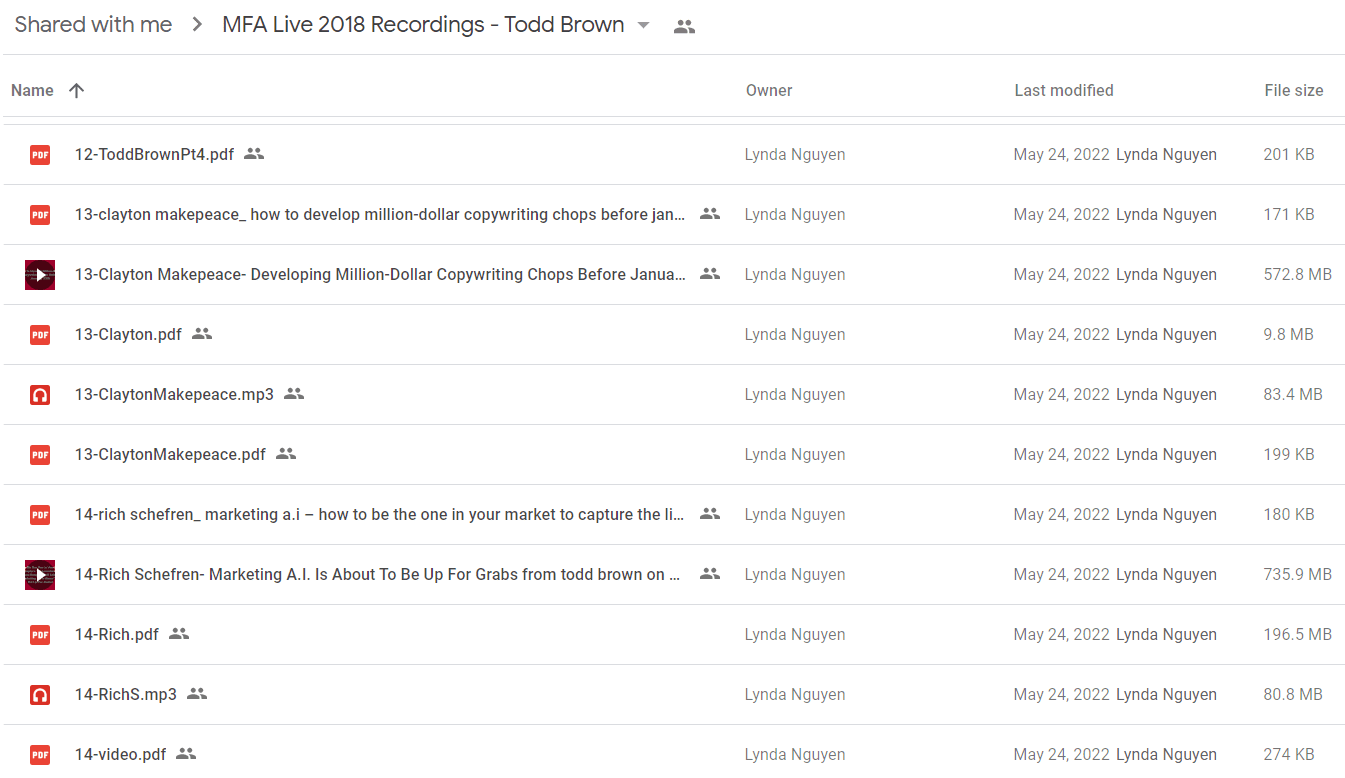Viewport: 1345px width, 778px height.
Task: Select the file 13-Clayton.pdf
Action: (x=128, y=335)
